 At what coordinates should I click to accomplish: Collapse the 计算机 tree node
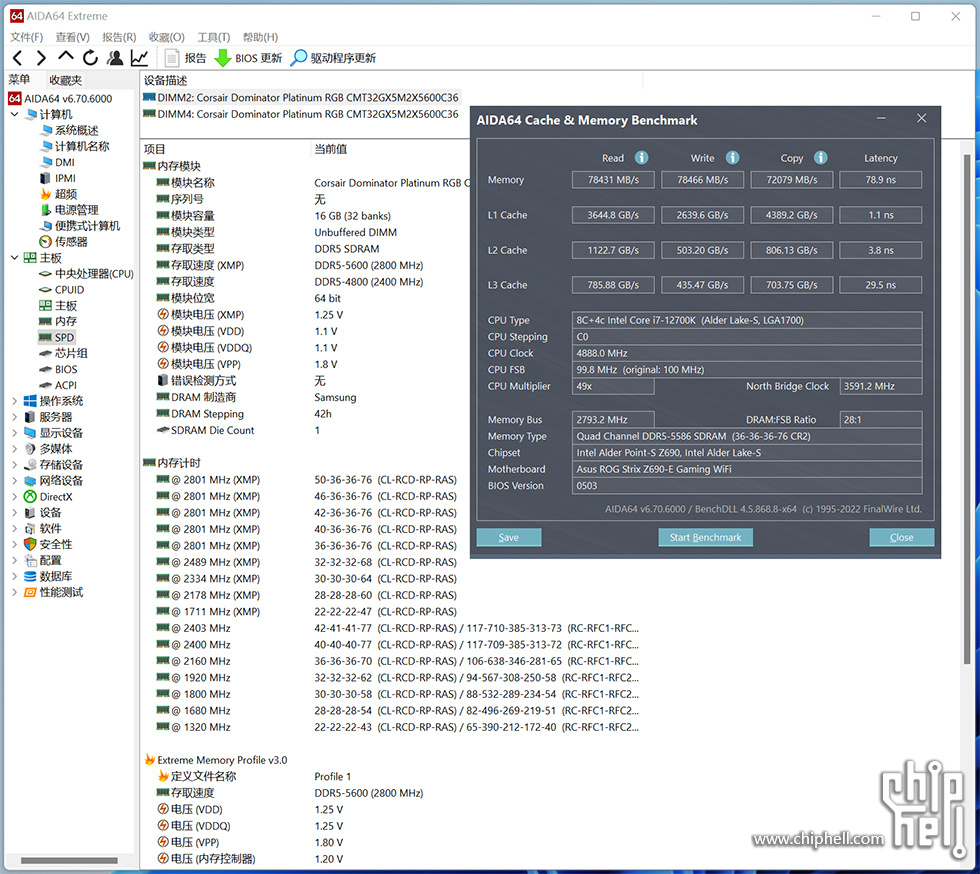(x=14, y=115)
